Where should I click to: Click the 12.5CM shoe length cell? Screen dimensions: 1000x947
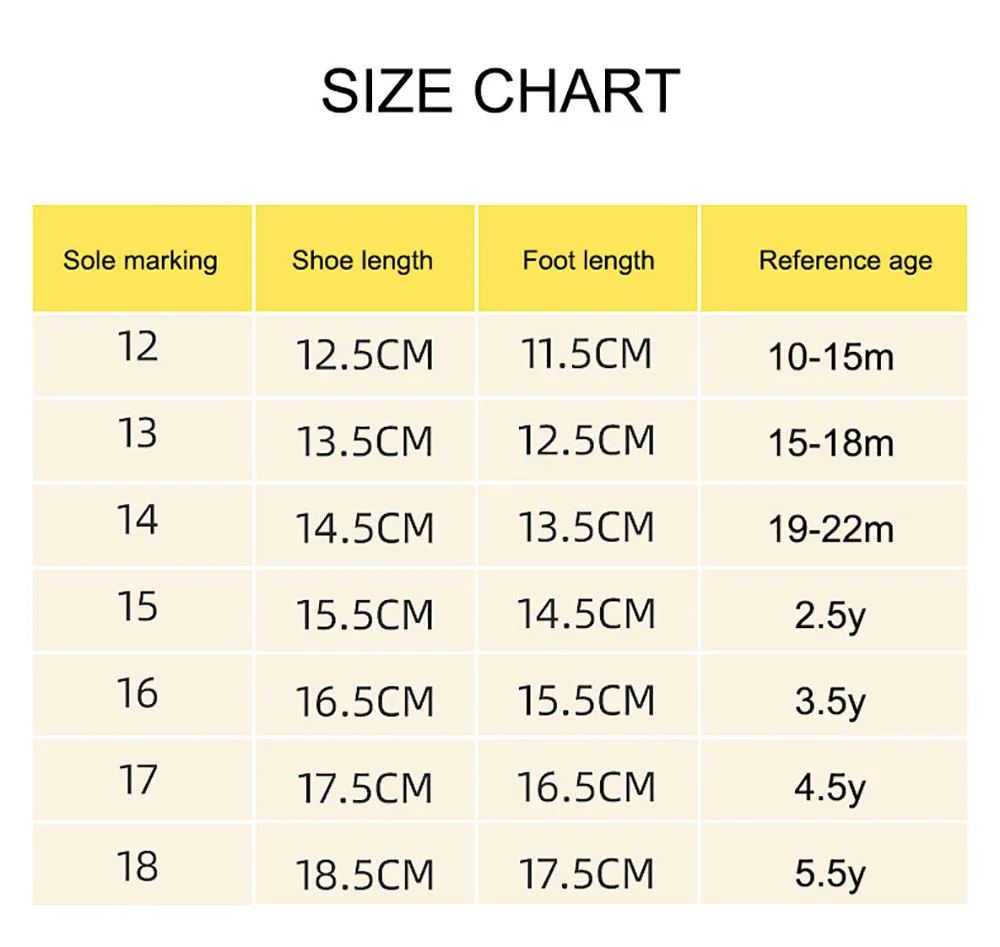tap(364, 356)
